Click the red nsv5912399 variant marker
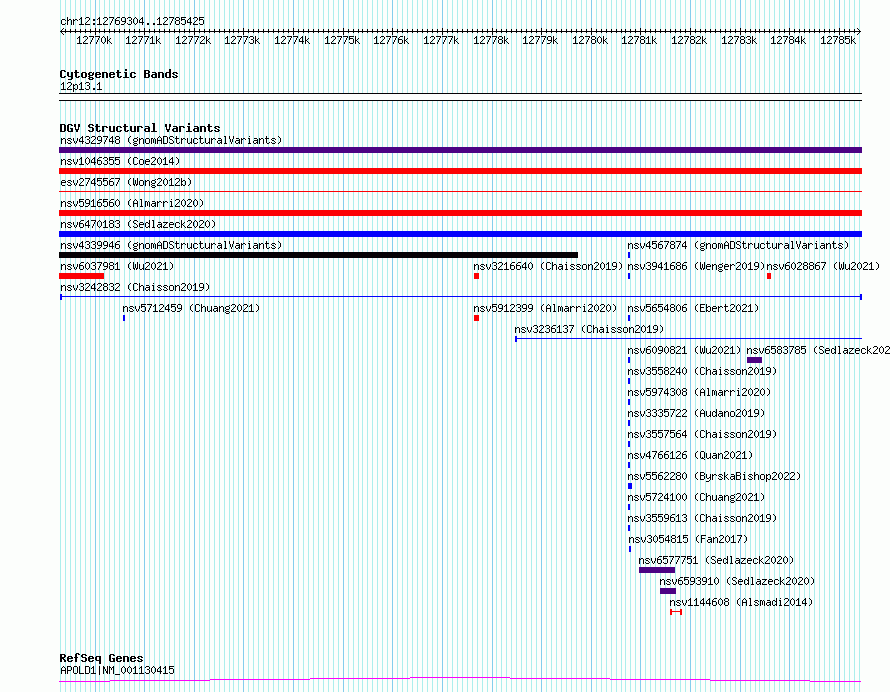The width and height of the screenshot is (890, 692). [x=476, y=318]
